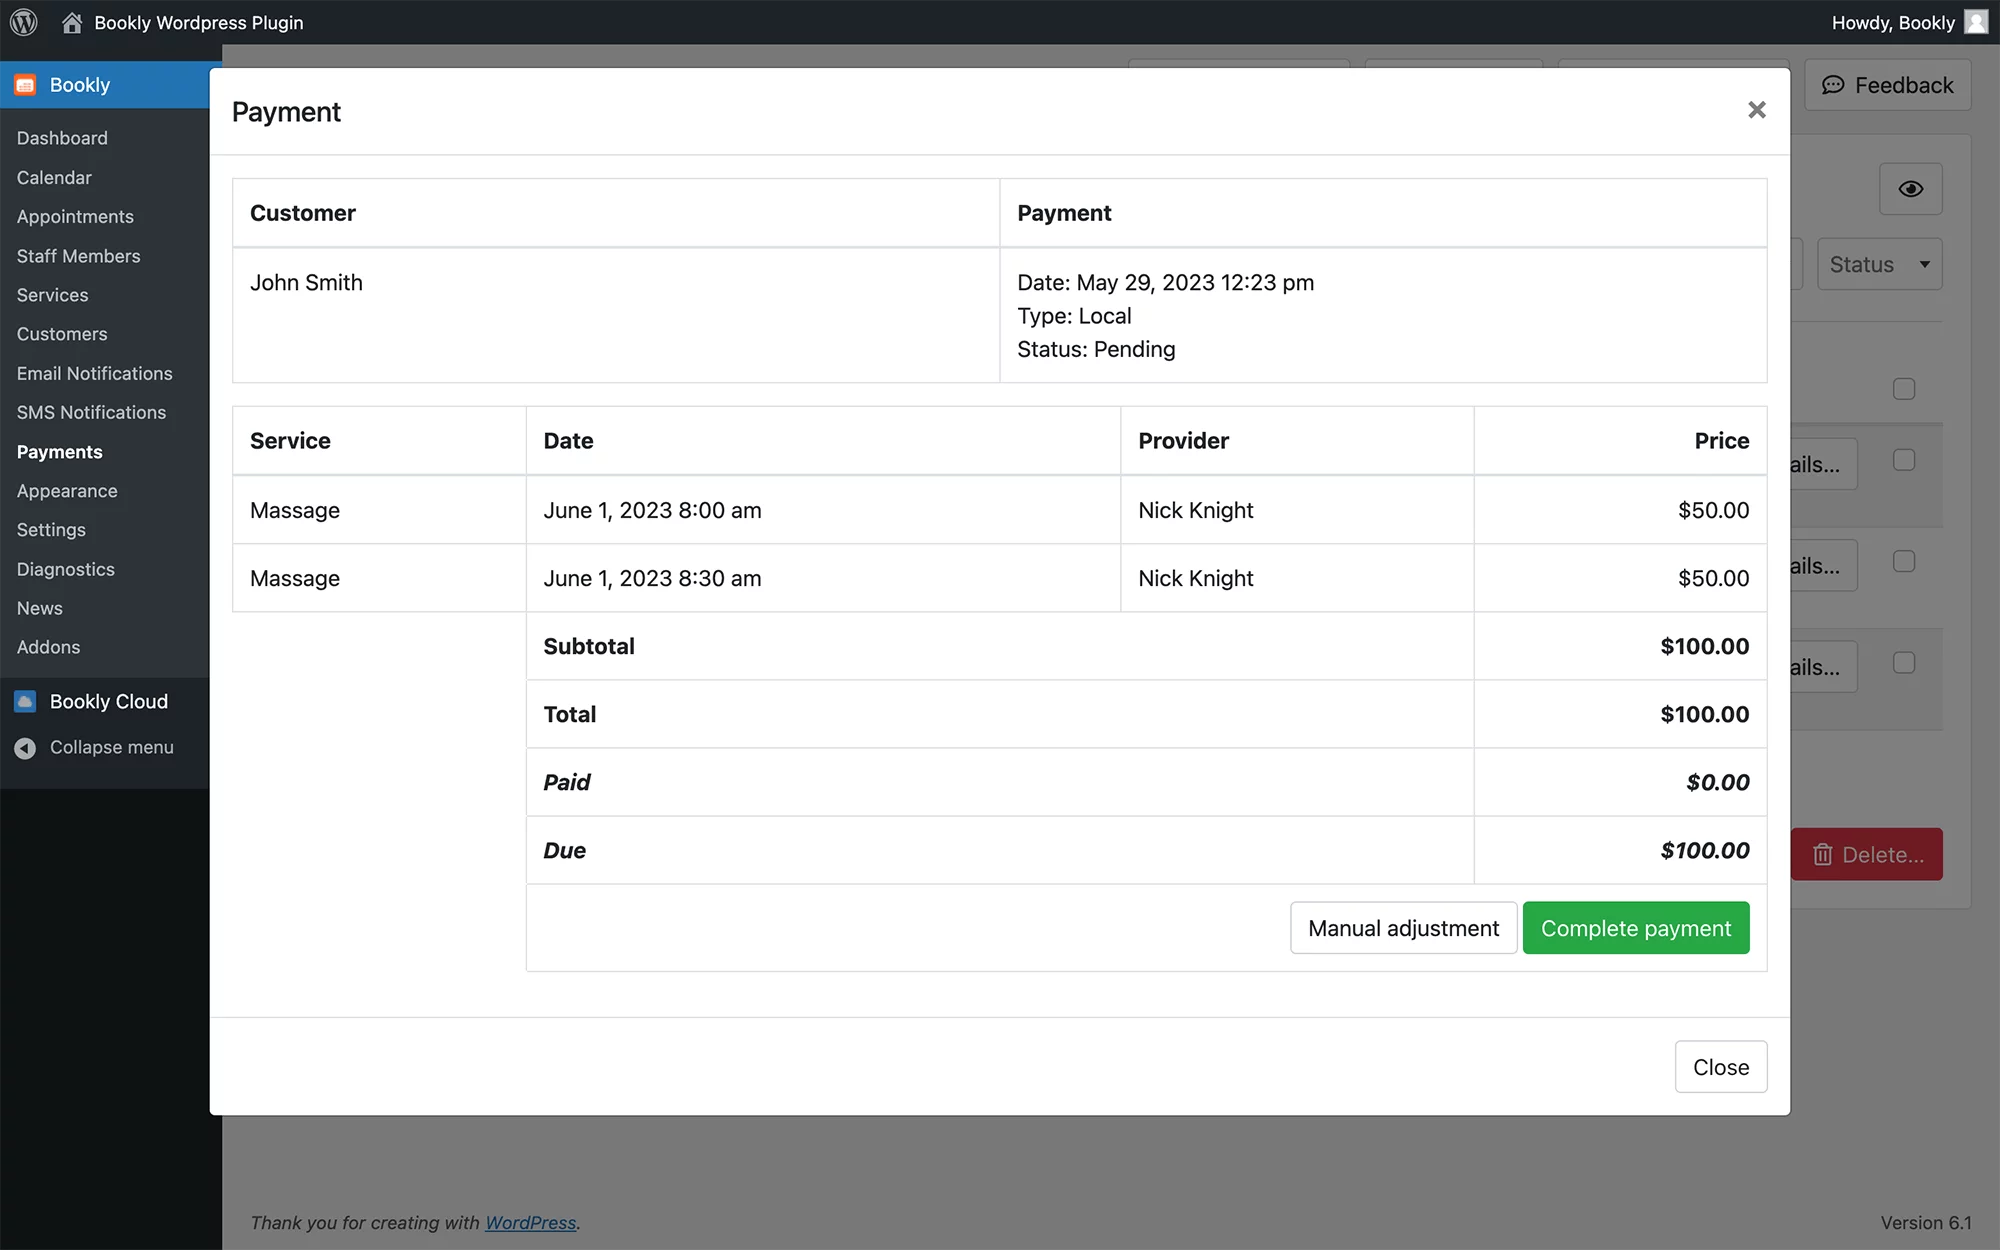
Task: Click the Feedback speech bubble icon
Action: tap(1833, 85)
